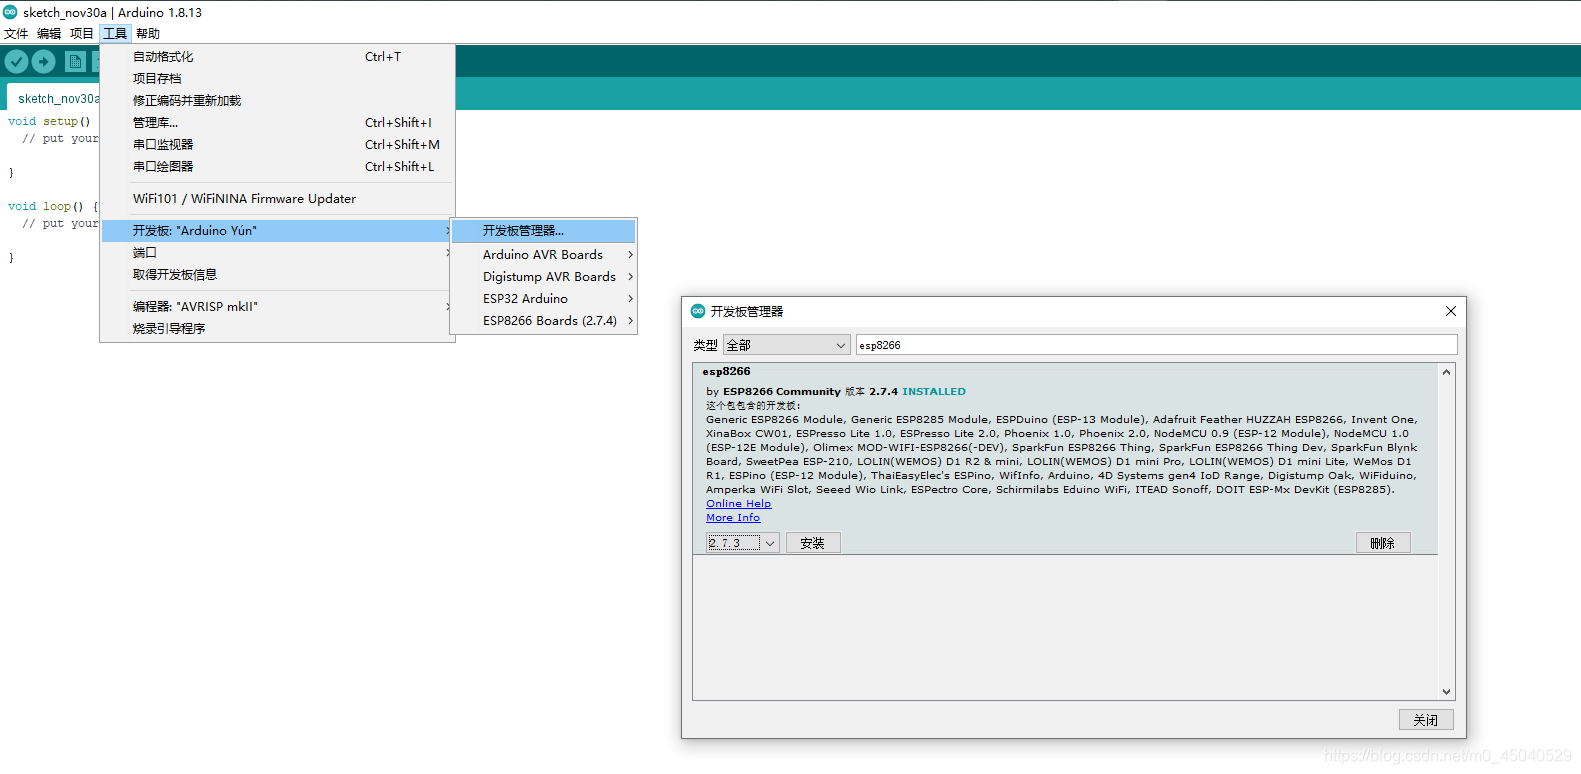
Task: Launch WiFi101 / WiFiNINA Firmware Updater
Action: [277, 199]
